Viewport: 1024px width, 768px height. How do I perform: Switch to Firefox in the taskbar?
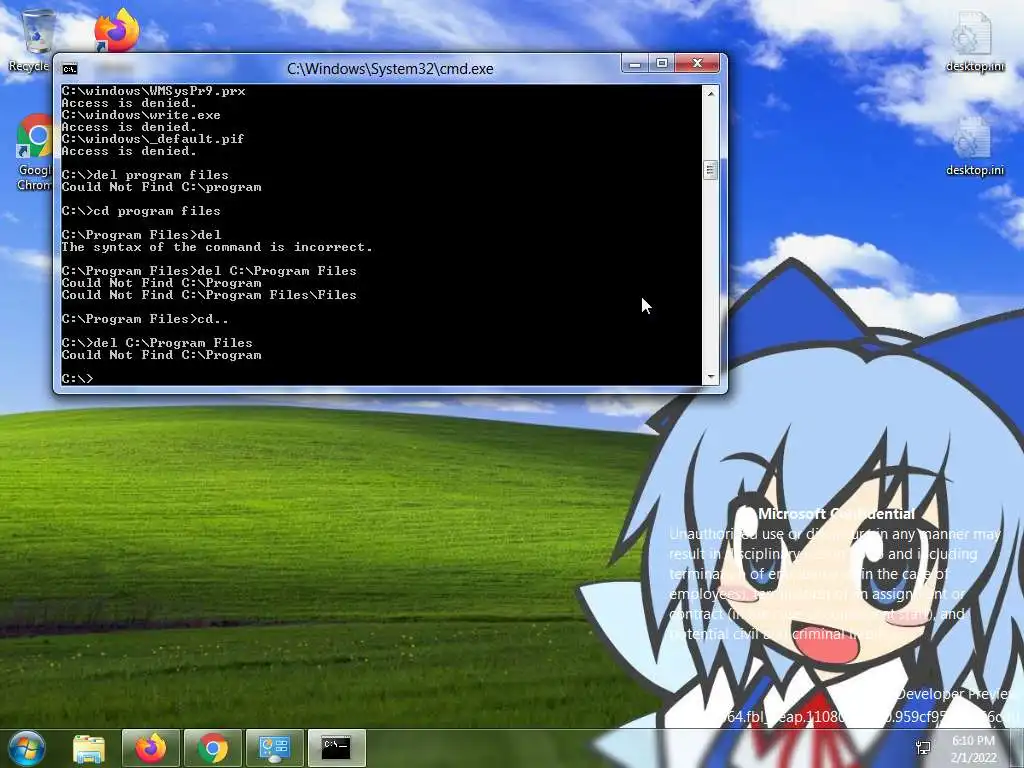pos(150,748)
